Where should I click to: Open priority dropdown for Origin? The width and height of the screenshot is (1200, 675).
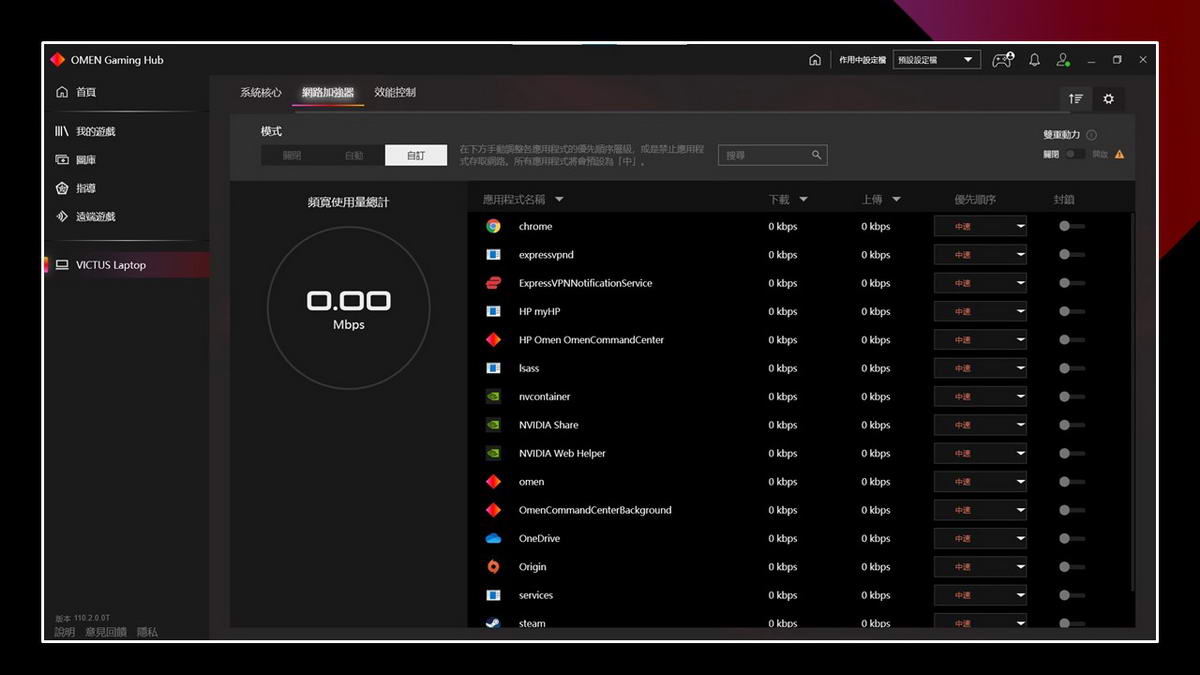pyautogui.click(x=980, y=567)
